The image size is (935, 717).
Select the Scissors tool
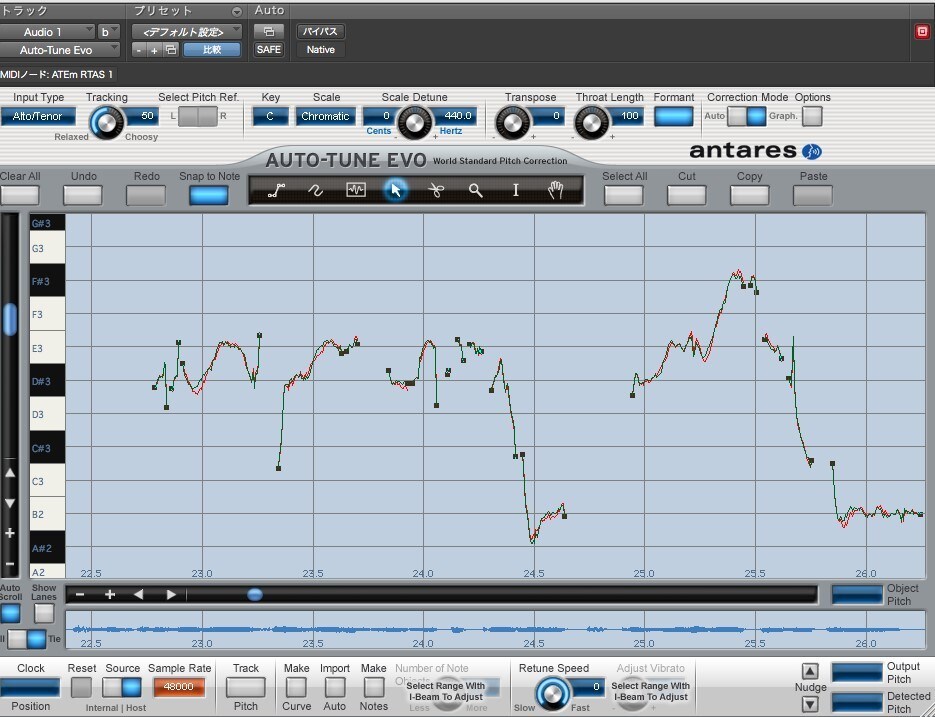tap(436, 190)
